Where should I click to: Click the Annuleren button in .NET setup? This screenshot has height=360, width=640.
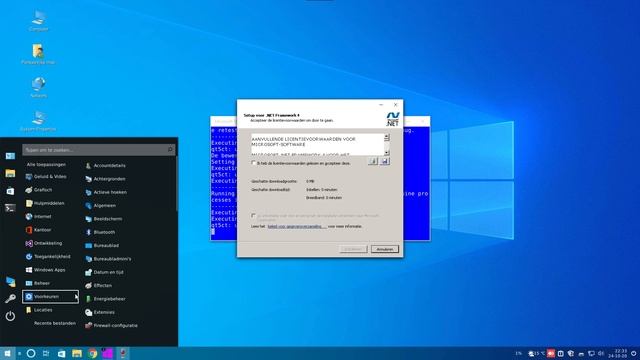[384, 249]
